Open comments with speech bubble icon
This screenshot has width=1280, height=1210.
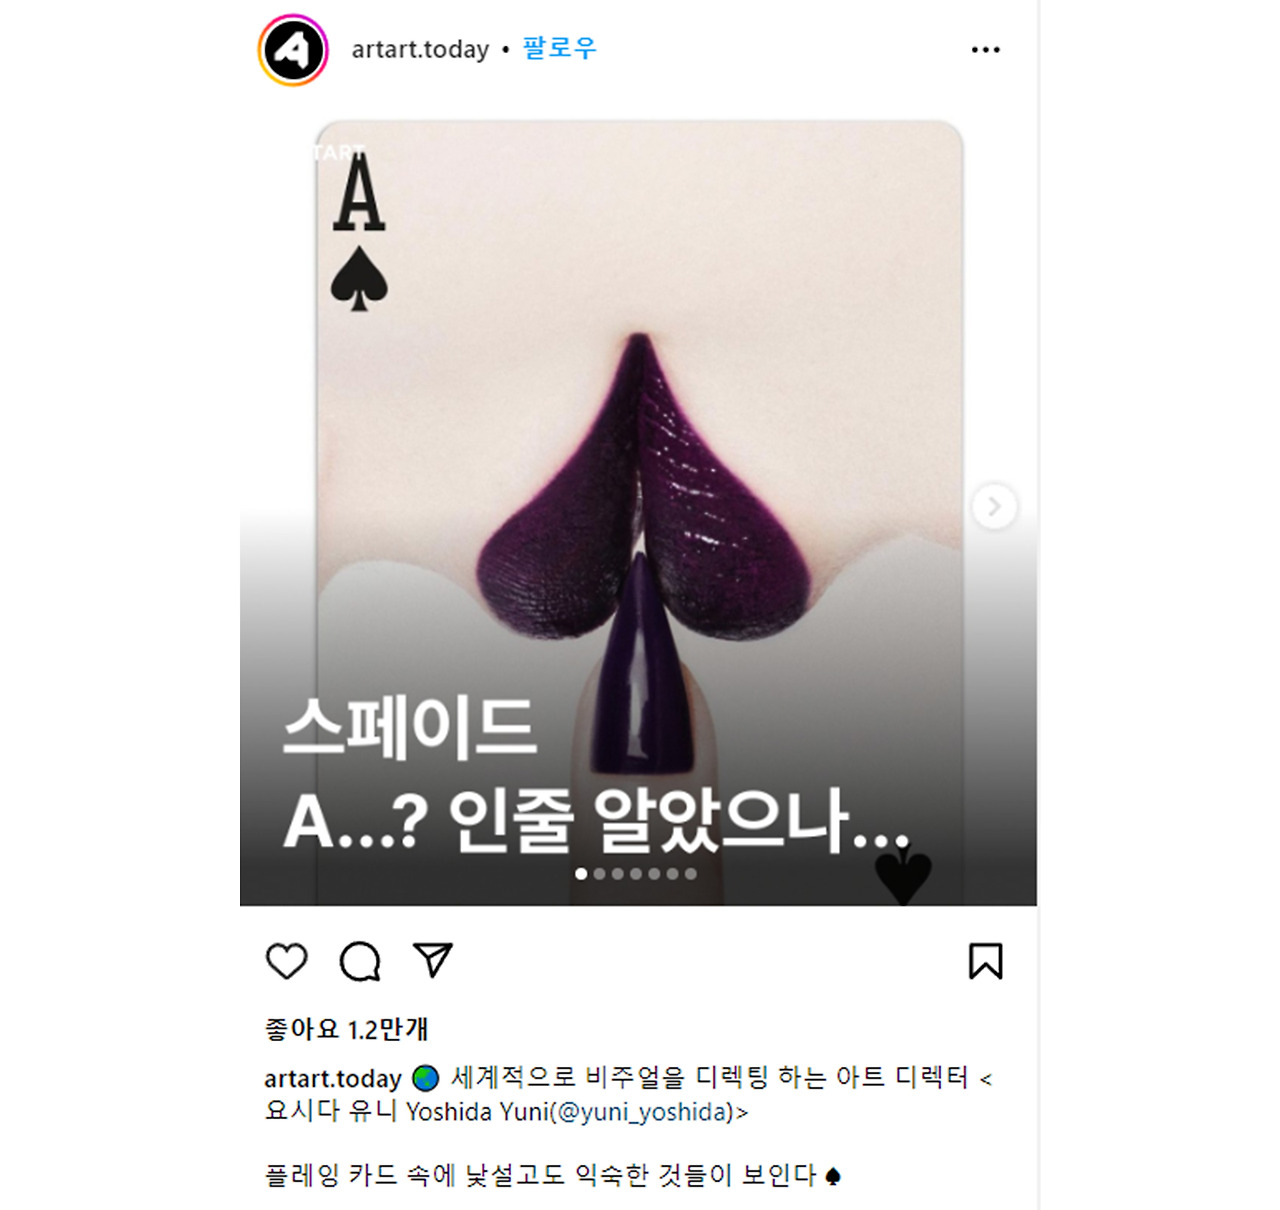360,961
